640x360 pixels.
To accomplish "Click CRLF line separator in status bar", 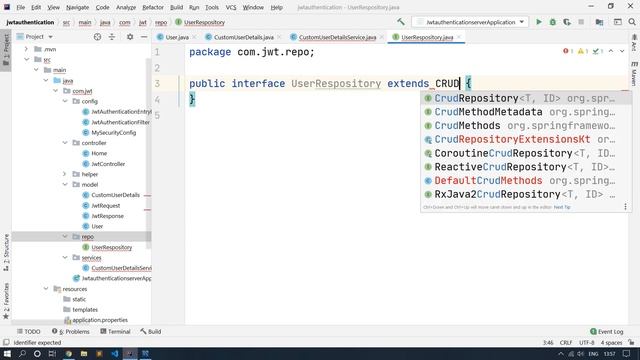I will point(566,342).
